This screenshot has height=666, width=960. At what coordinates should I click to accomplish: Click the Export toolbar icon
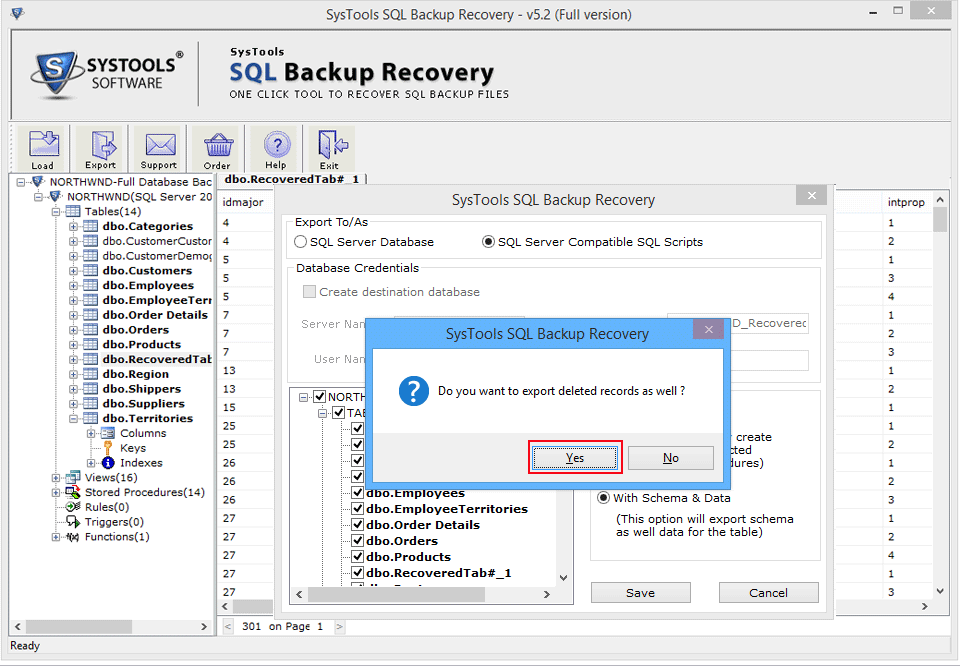(x=101, y=148)
